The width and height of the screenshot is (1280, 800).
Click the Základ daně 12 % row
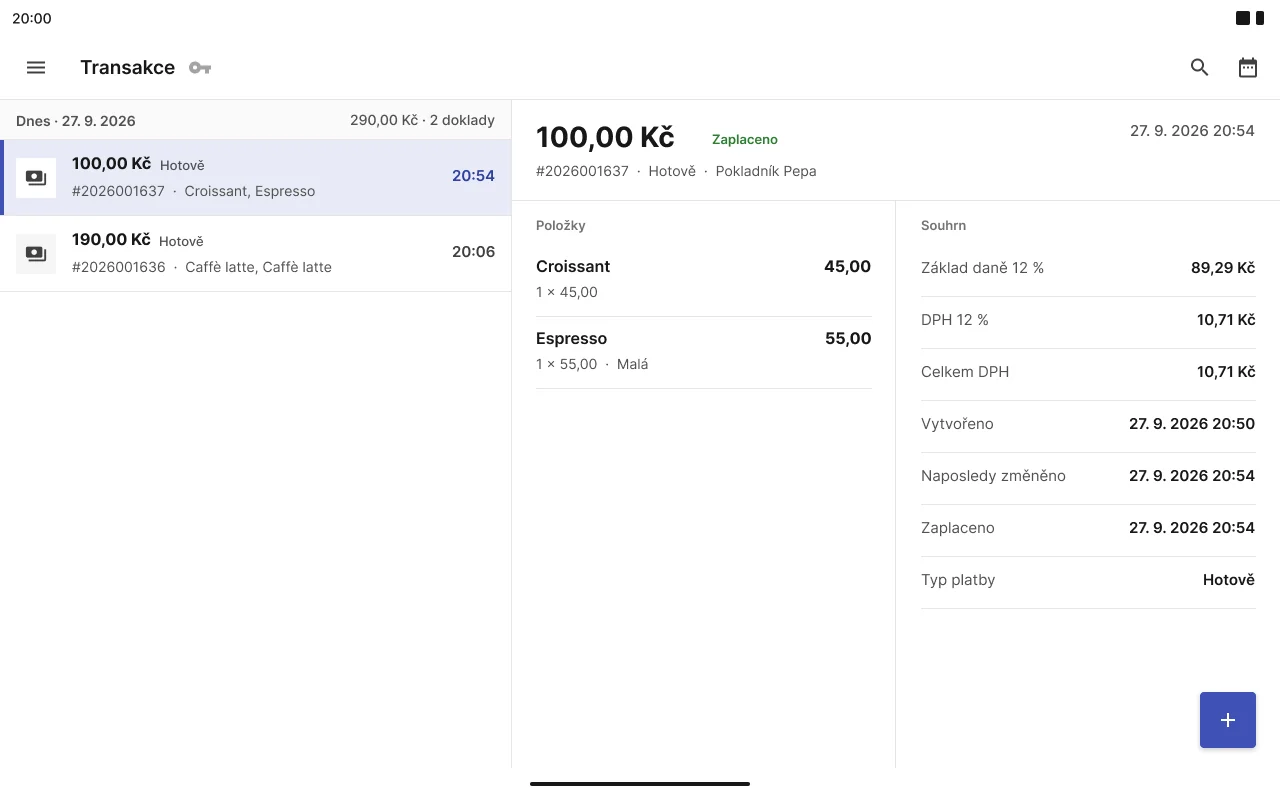click(1088, 269)
